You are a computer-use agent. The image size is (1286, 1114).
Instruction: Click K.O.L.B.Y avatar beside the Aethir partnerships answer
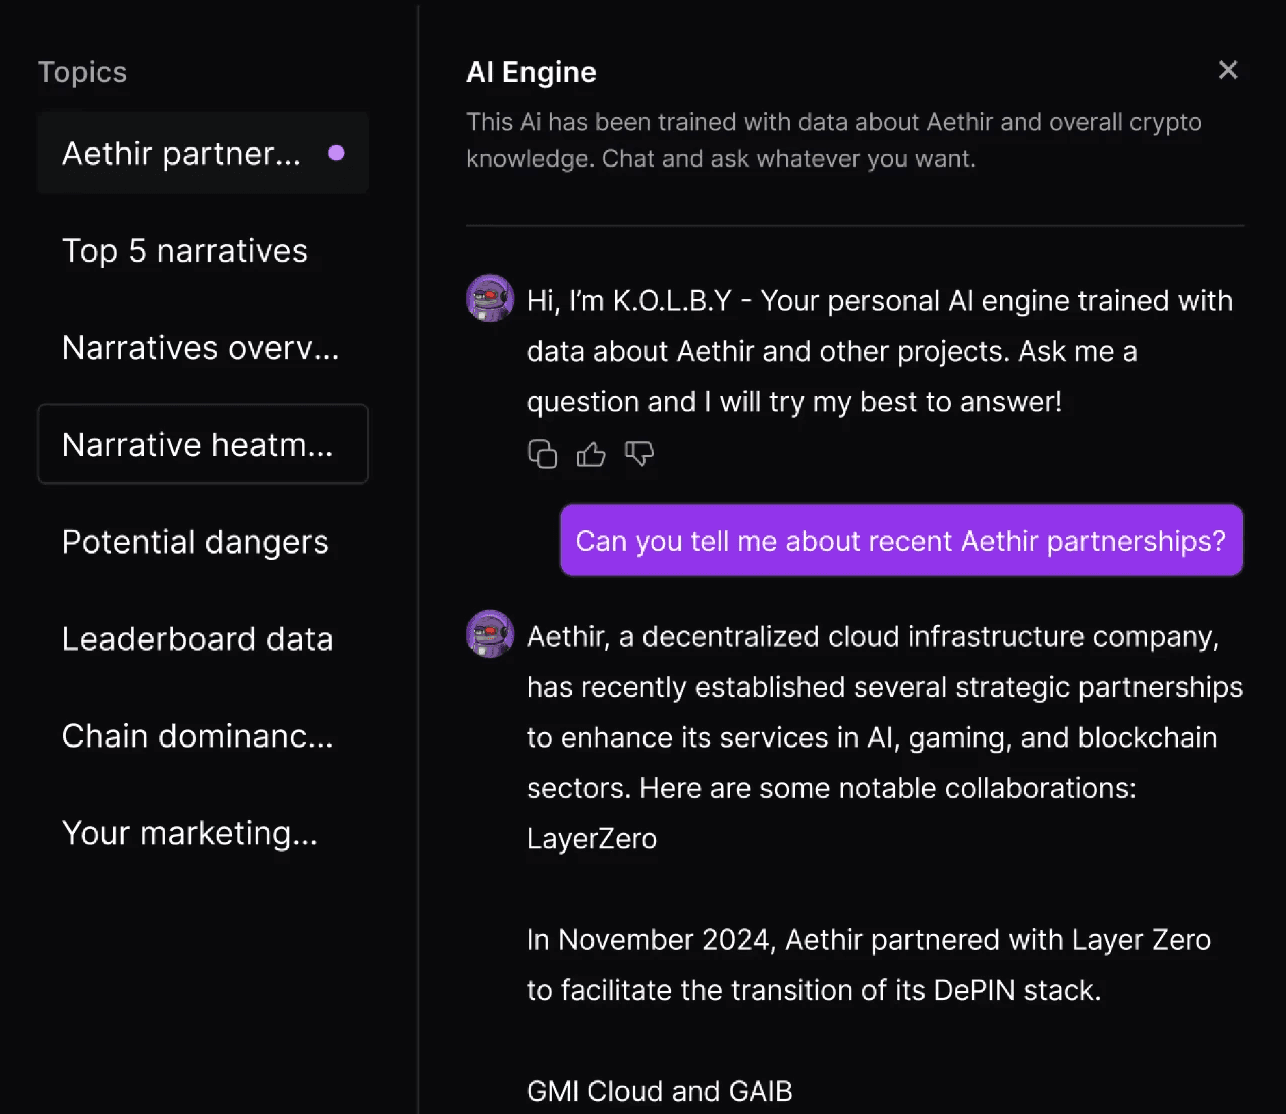coord(490,634)
